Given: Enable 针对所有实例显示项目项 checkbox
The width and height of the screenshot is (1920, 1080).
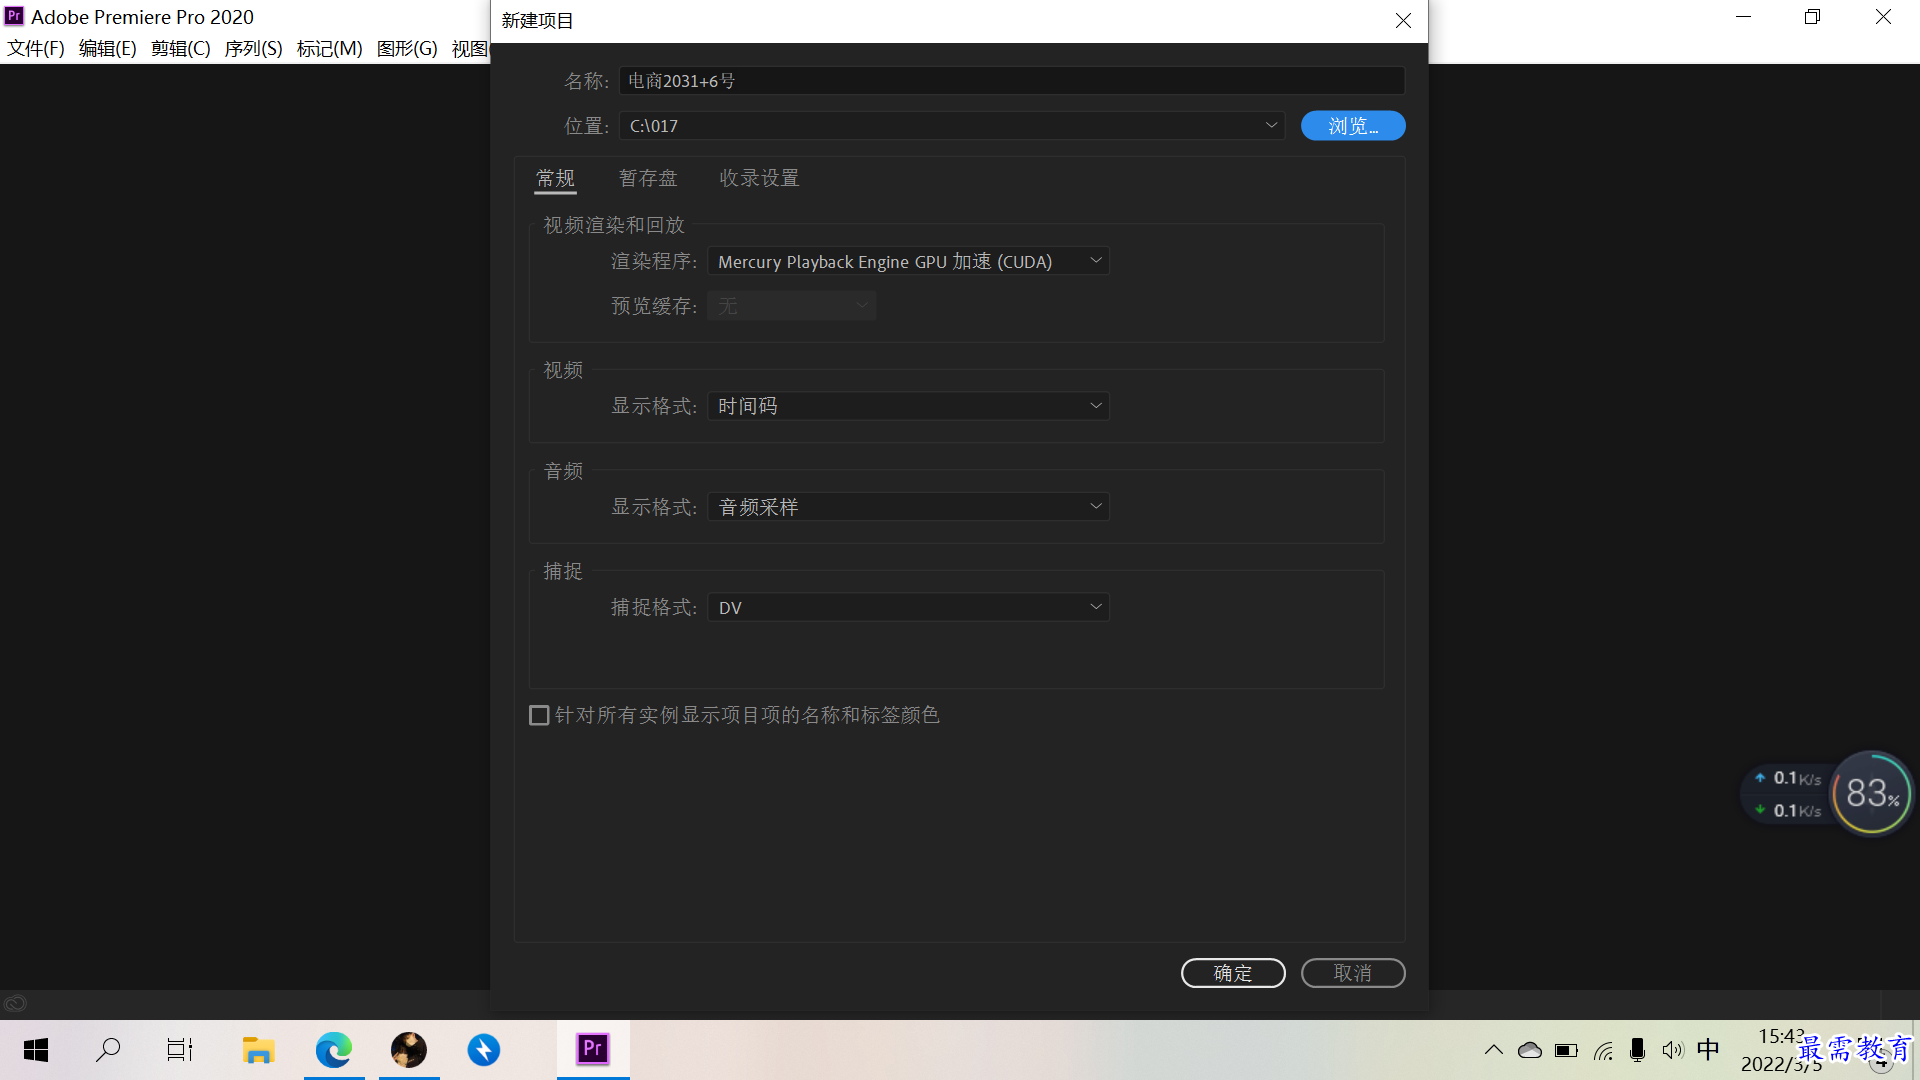Looking at the screenshot, I should click(x=539, y=715).
